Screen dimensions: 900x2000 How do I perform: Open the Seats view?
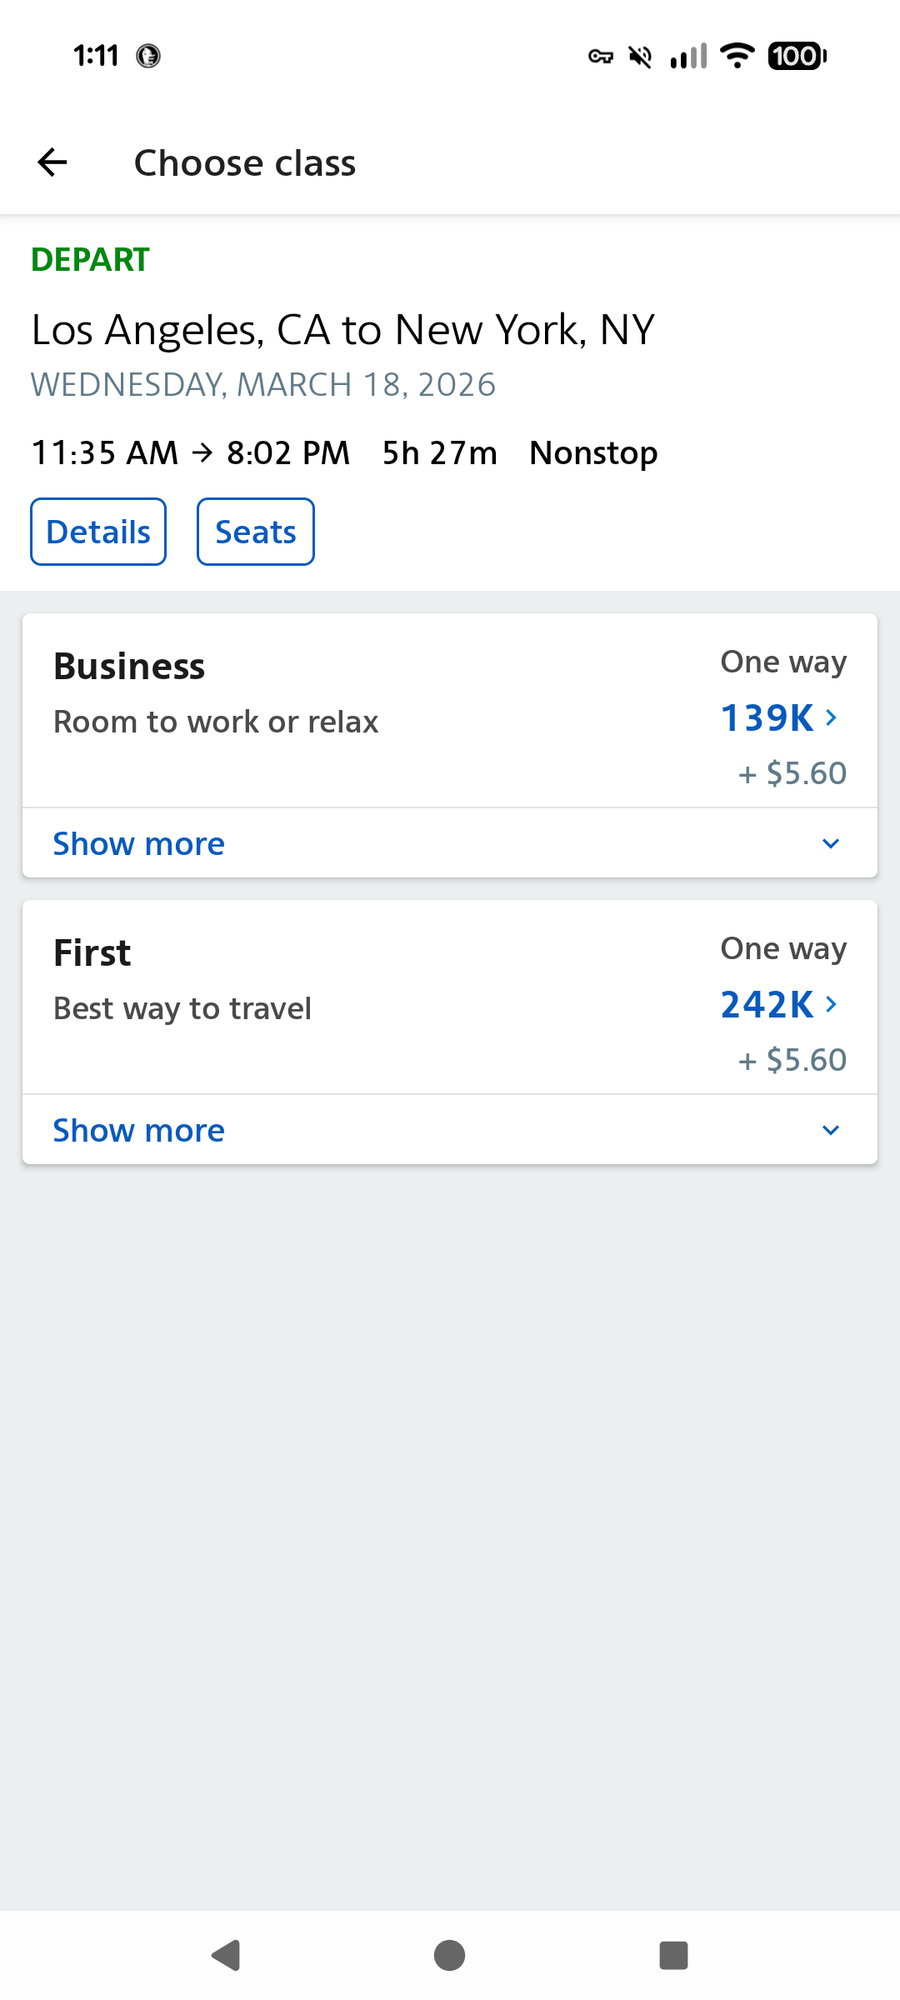pos(256,532)
